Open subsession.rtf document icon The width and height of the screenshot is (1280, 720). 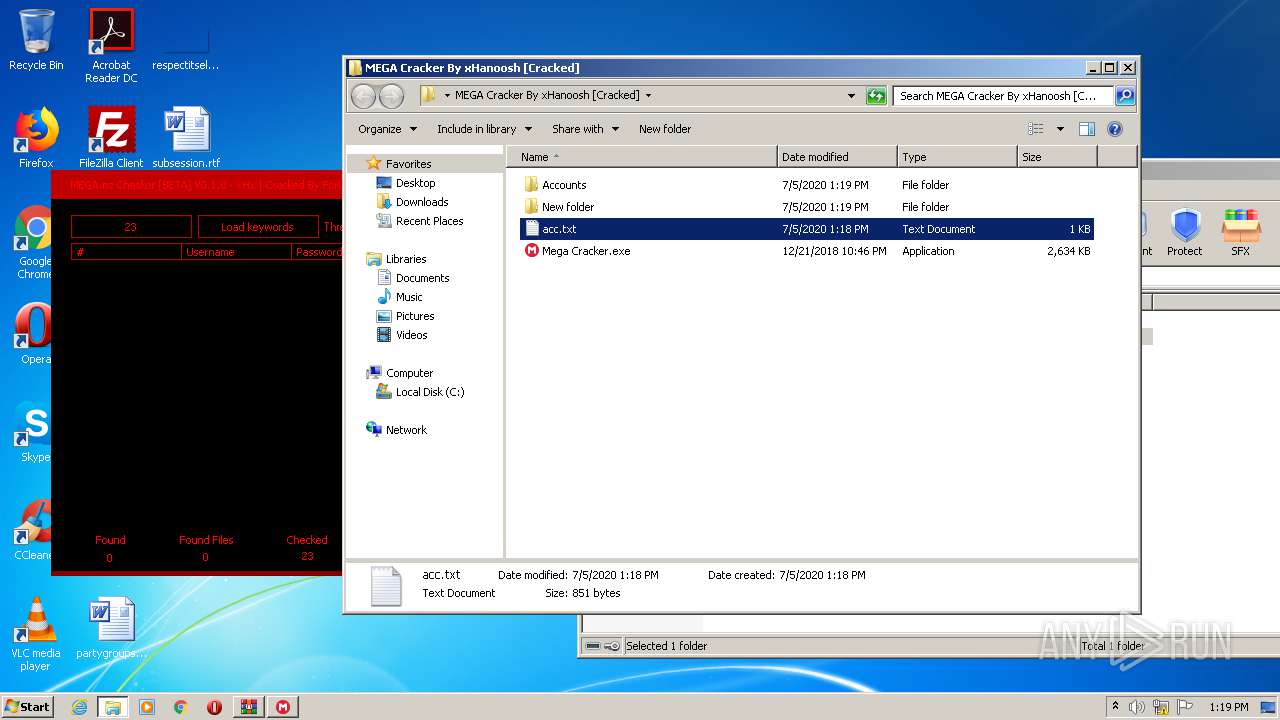pos(186,137)
